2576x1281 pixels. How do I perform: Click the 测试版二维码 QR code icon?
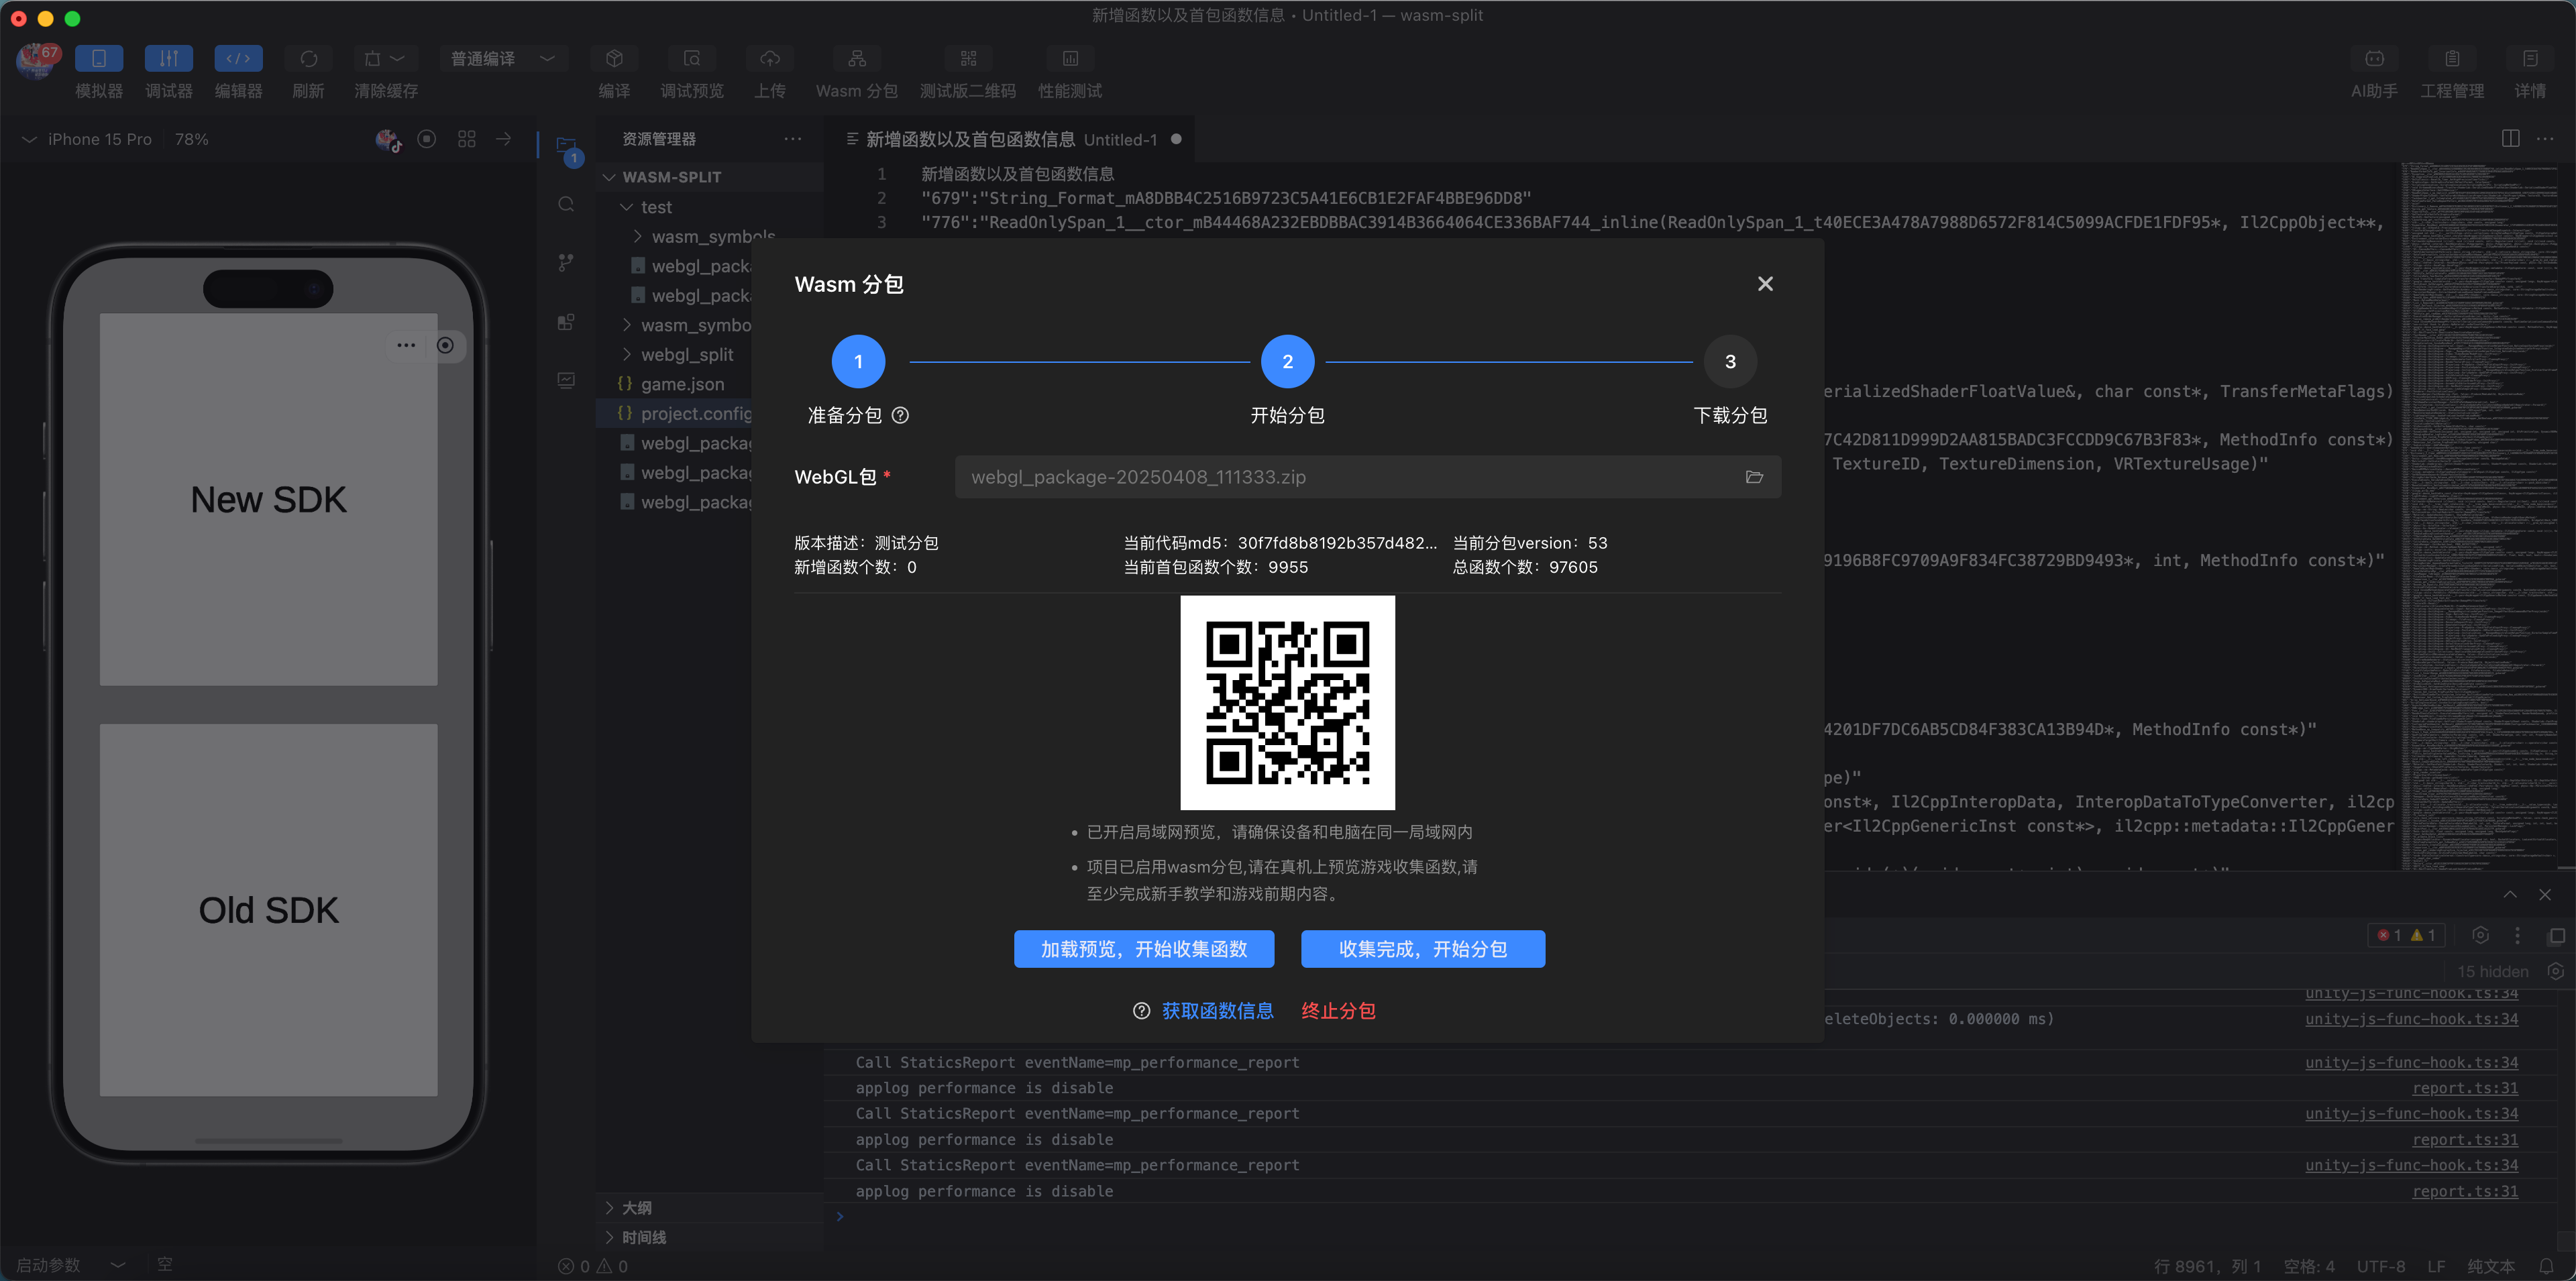[x=968, y=58]
